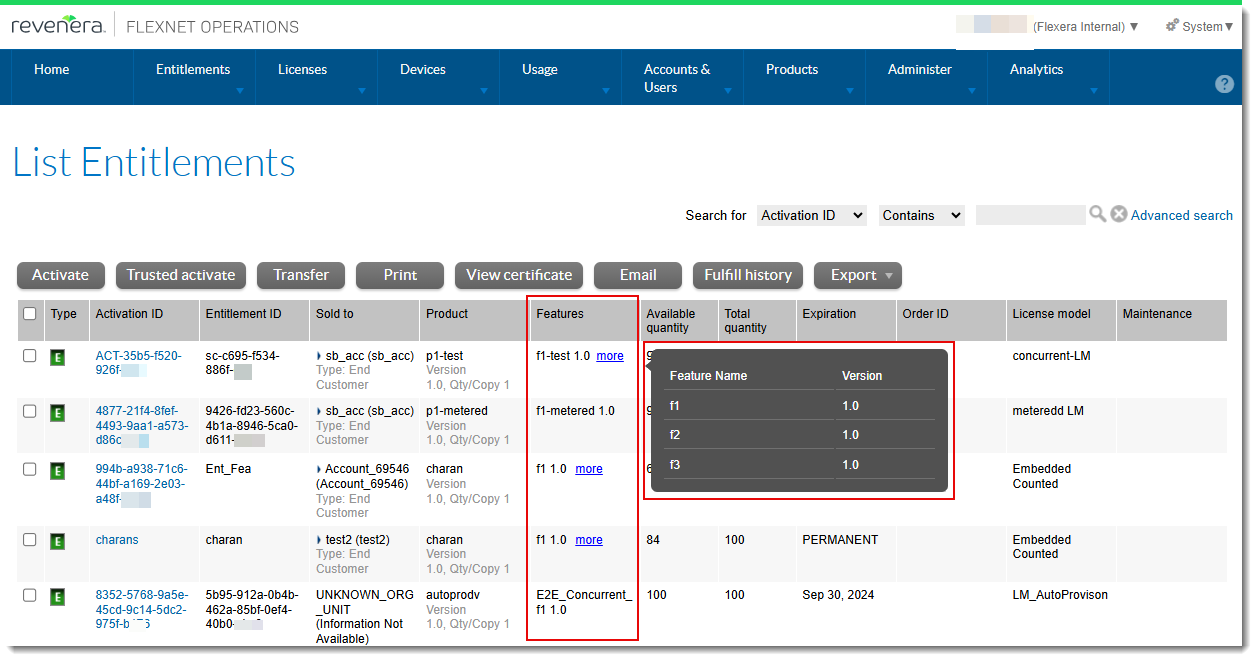
Task: Click green E icon in first entitlement row
Action: (58, 357)
